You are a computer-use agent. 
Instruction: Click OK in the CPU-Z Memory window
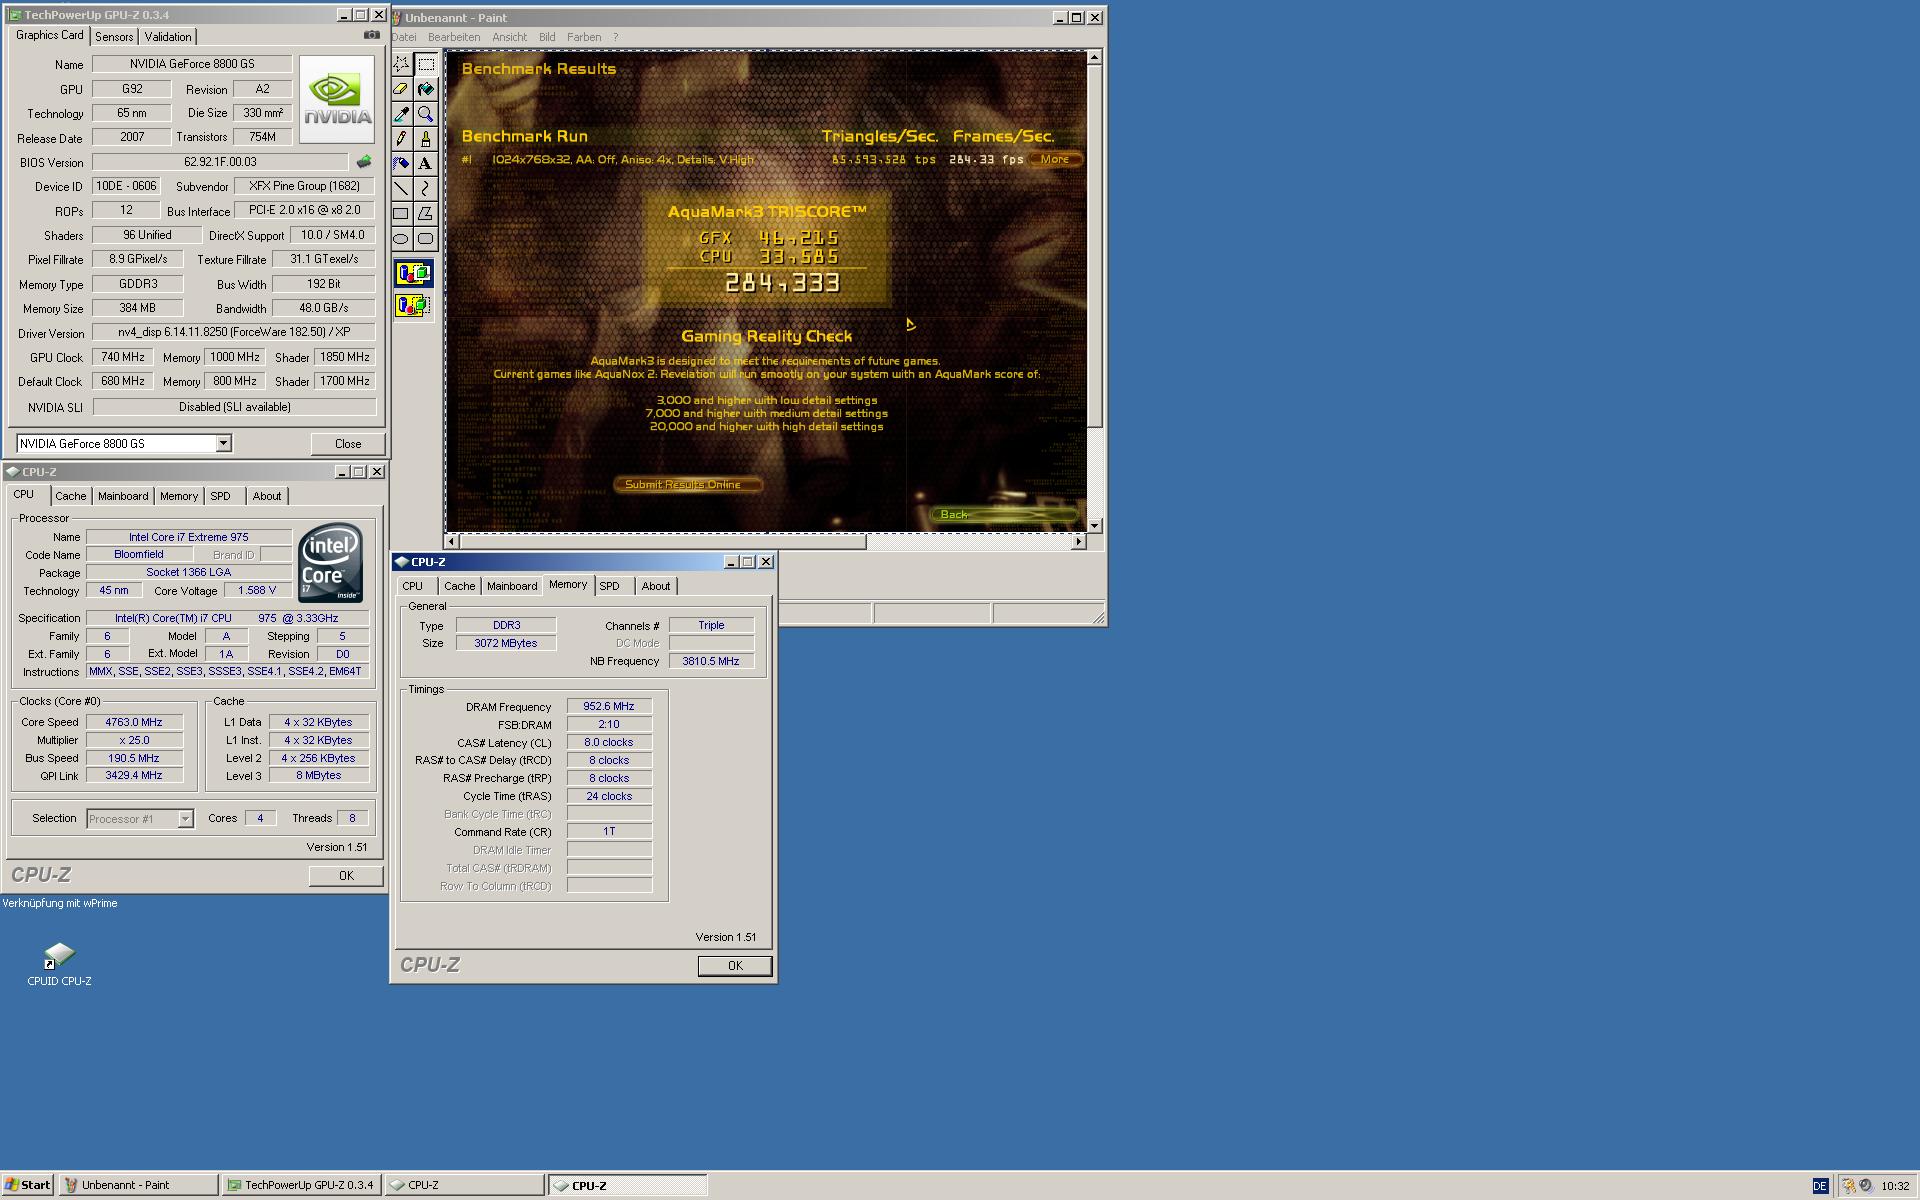point(735,966)
